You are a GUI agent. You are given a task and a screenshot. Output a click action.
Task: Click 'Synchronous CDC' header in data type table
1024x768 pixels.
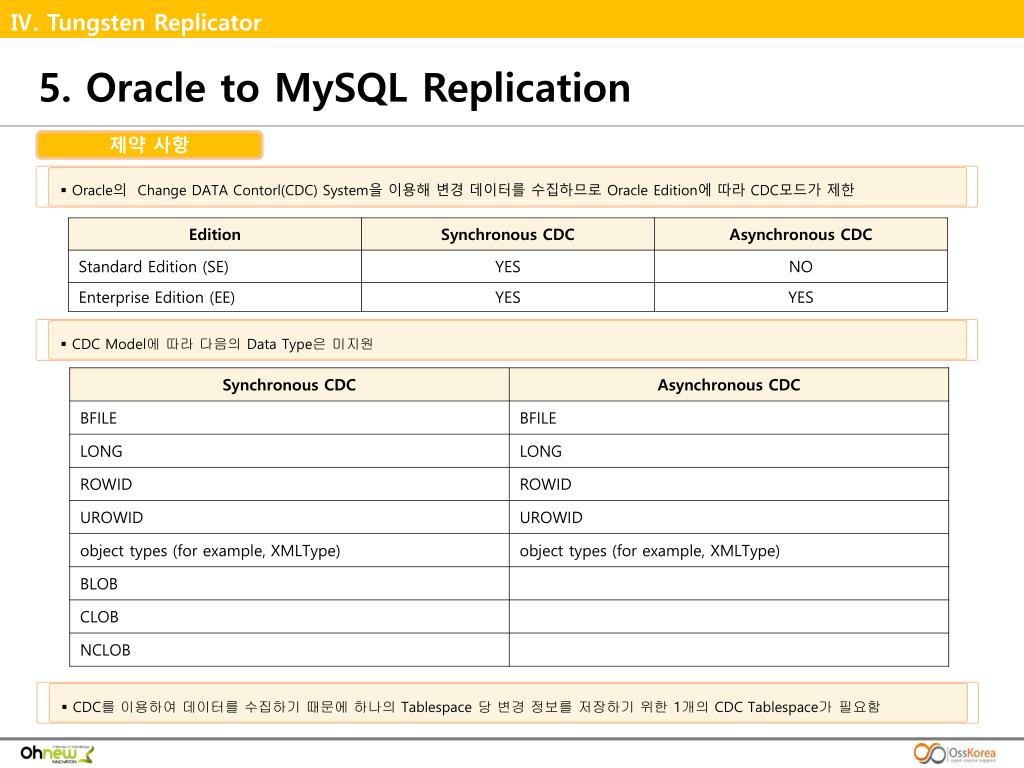point(289,385)
